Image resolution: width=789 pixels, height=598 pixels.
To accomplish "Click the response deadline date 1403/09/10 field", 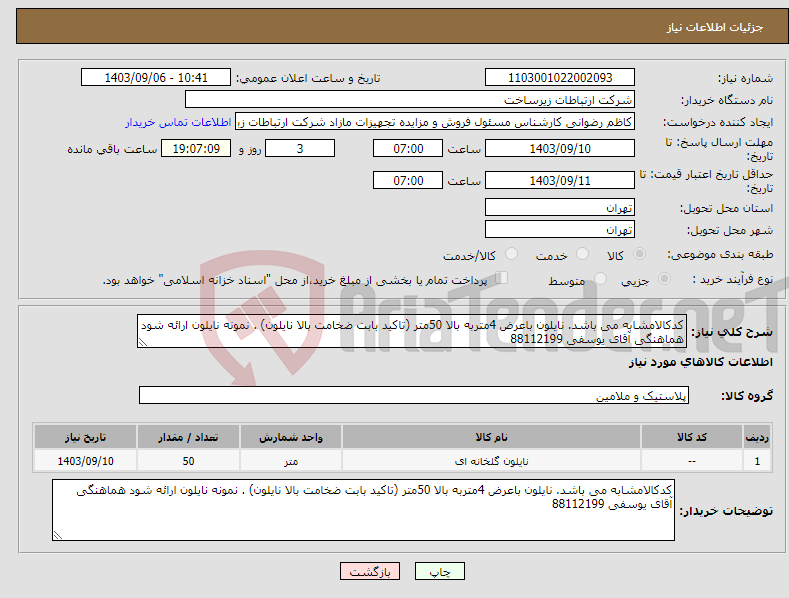I will 560,148.
